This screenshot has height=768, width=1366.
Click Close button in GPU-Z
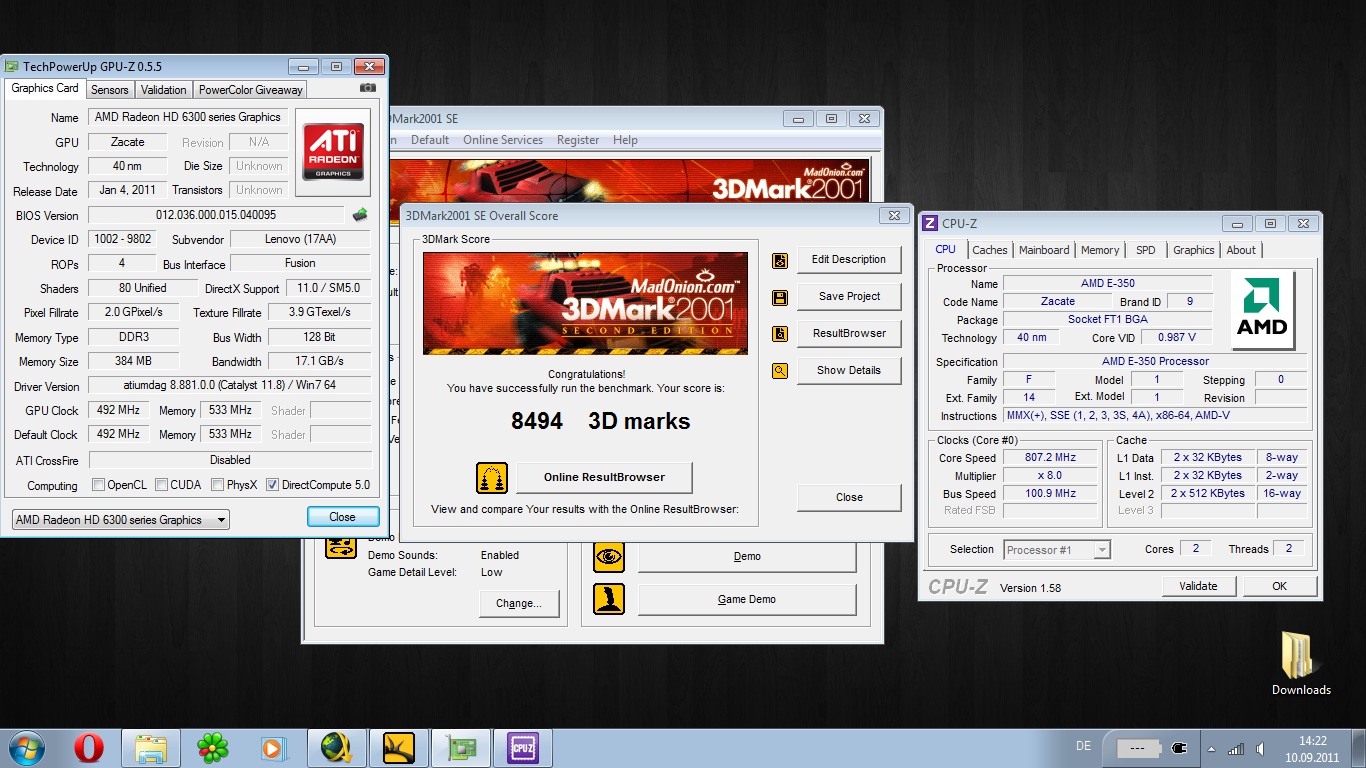[343, 517]
